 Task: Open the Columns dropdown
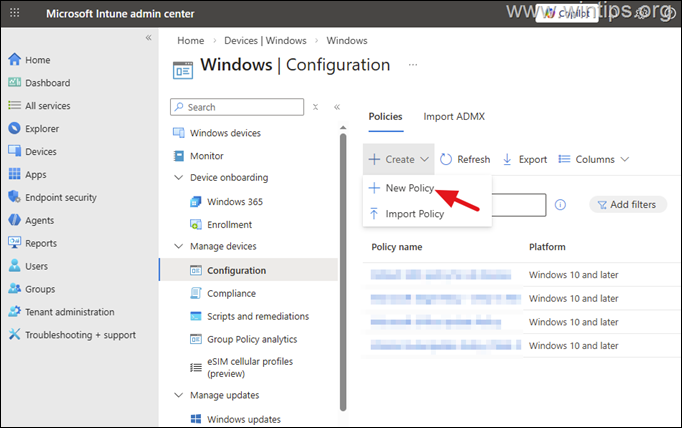click(x=594, y=159)
